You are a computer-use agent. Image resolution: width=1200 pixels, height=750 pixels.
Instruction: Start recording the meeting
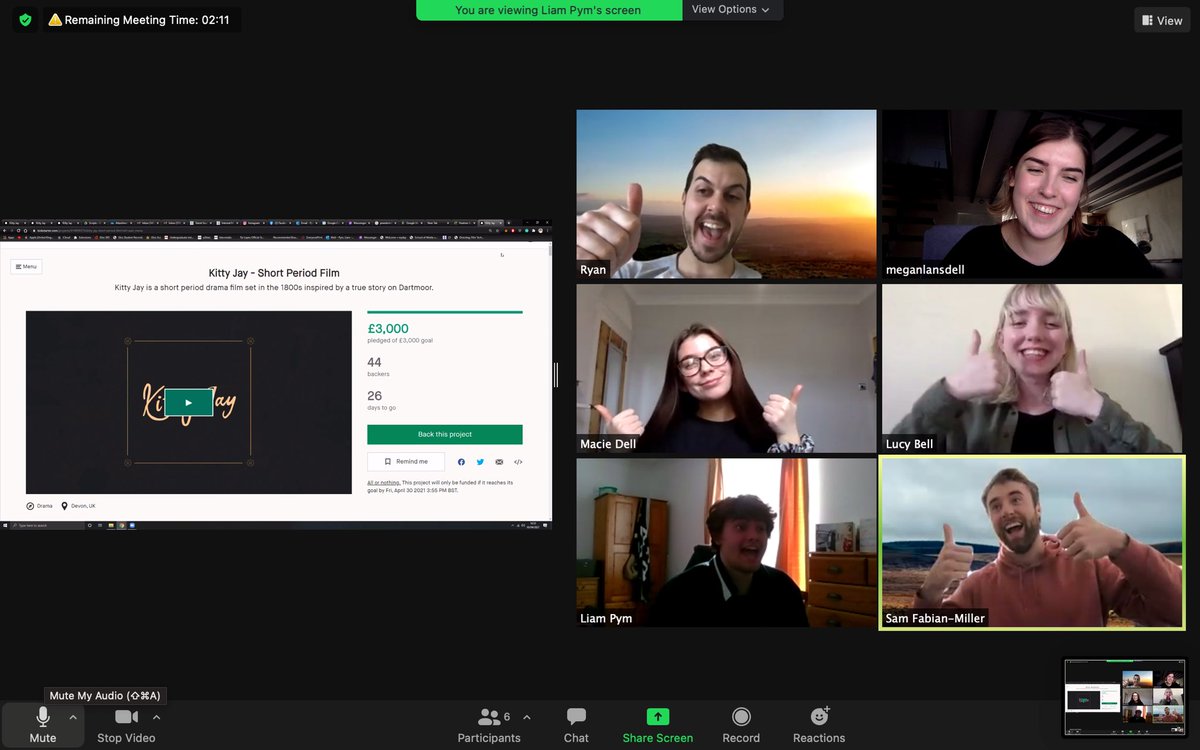pyautogui.click(x=741, y=725)
